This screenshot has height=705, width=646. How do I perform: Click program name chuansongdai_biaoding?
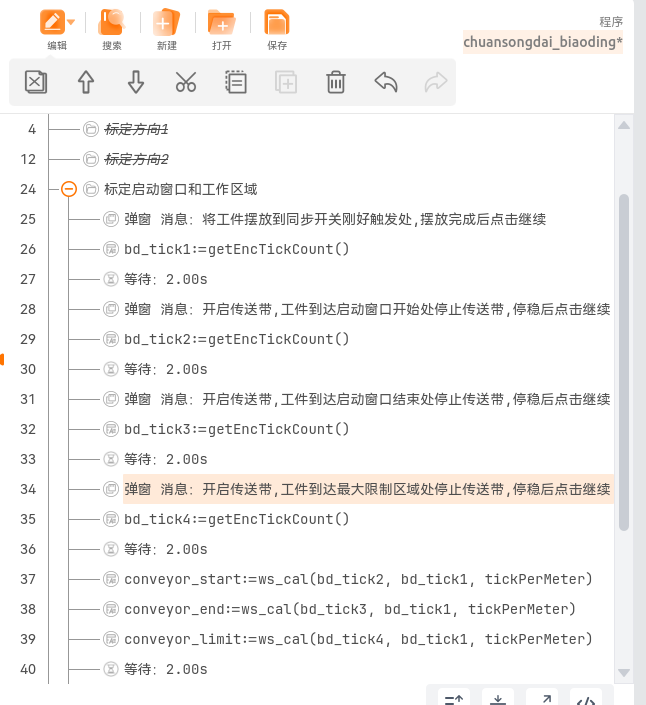tap(542, 42)
